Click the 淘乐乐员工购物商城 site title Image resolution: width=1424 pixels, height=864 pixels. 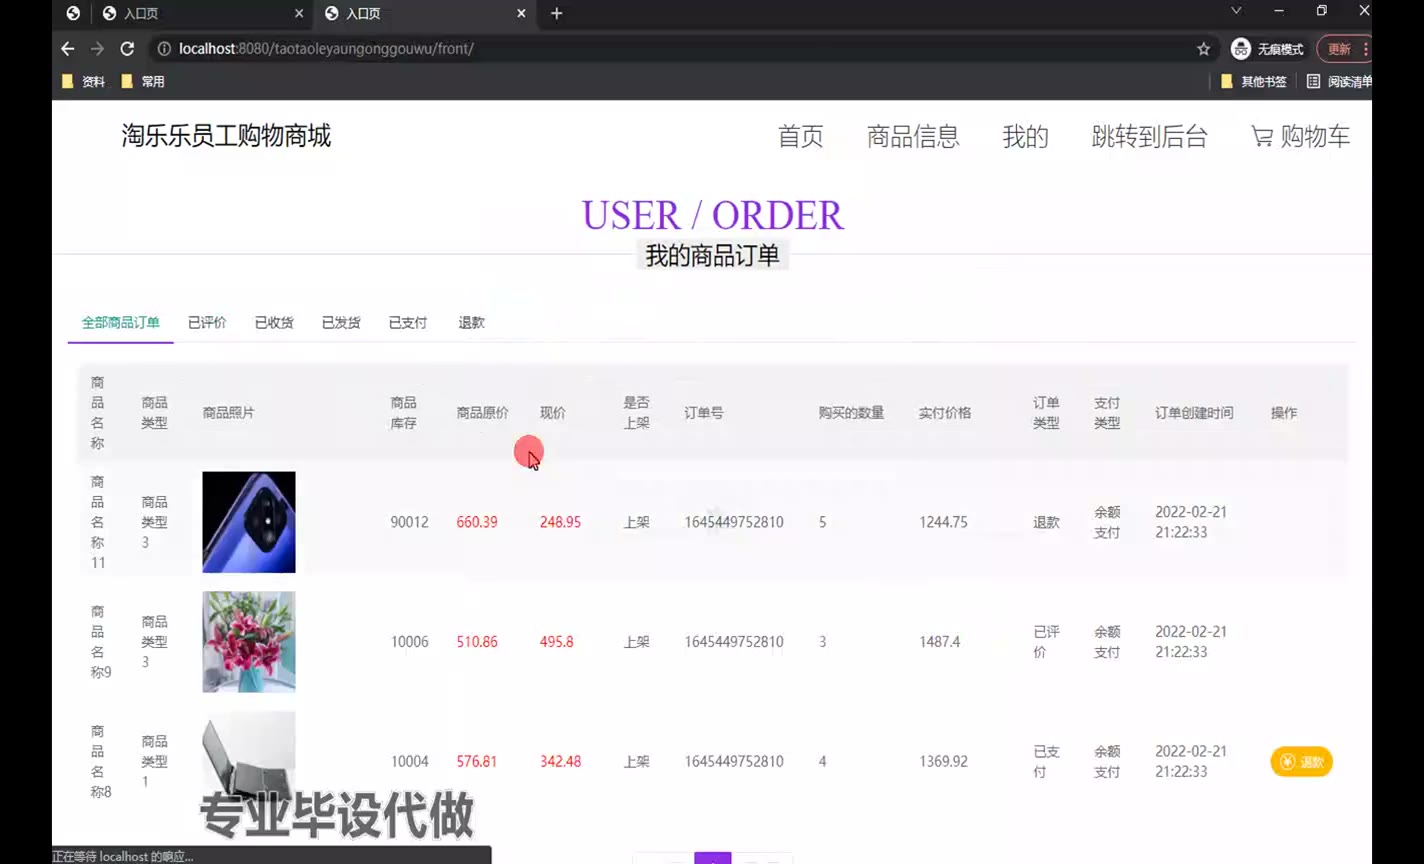pyautogui.click(x=226, y=136)
